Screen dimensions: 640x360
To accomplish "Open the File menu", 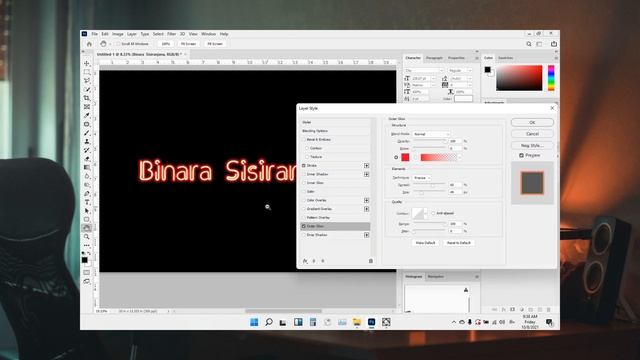I will (x=95, y=34).
